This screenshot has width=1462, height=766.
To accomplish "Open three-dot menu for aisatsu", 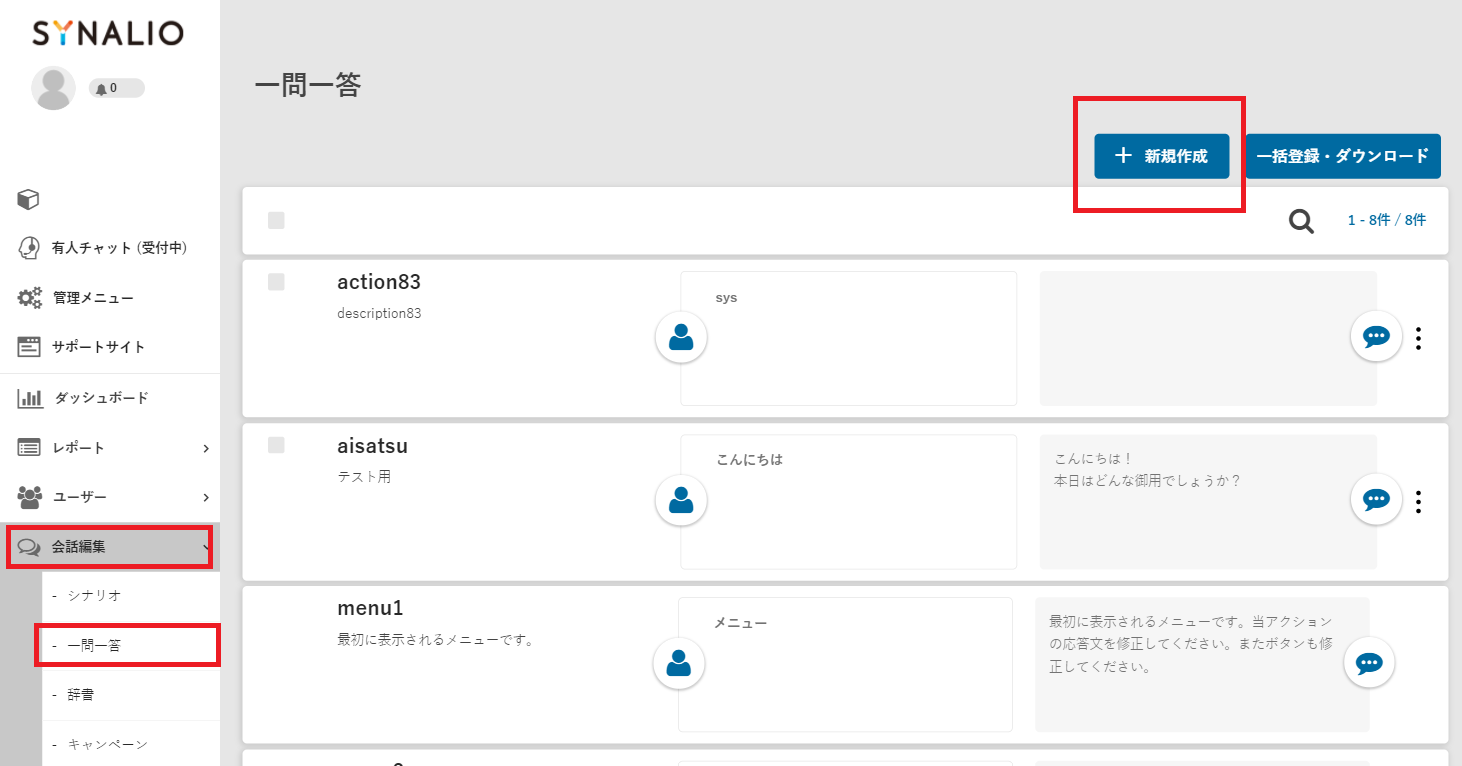I will [1418, 500].
